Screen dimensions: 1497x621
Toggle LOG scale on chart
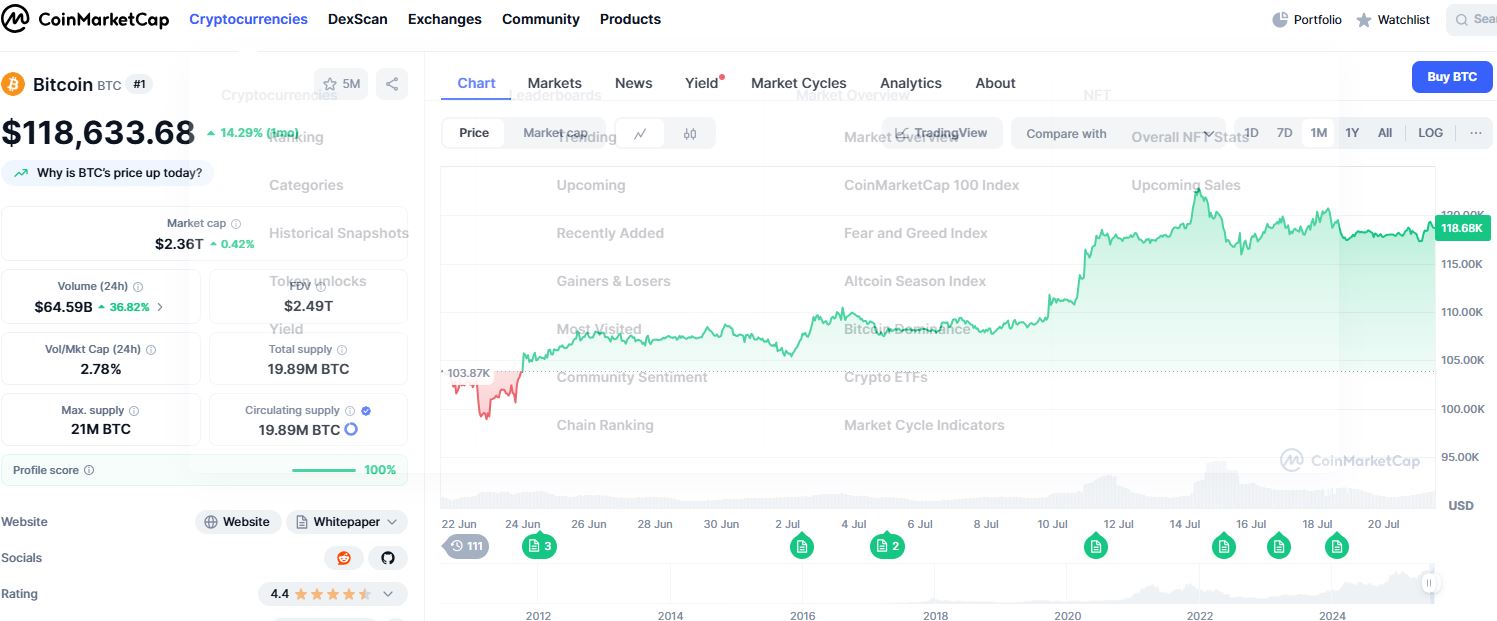click(1430, 133)
